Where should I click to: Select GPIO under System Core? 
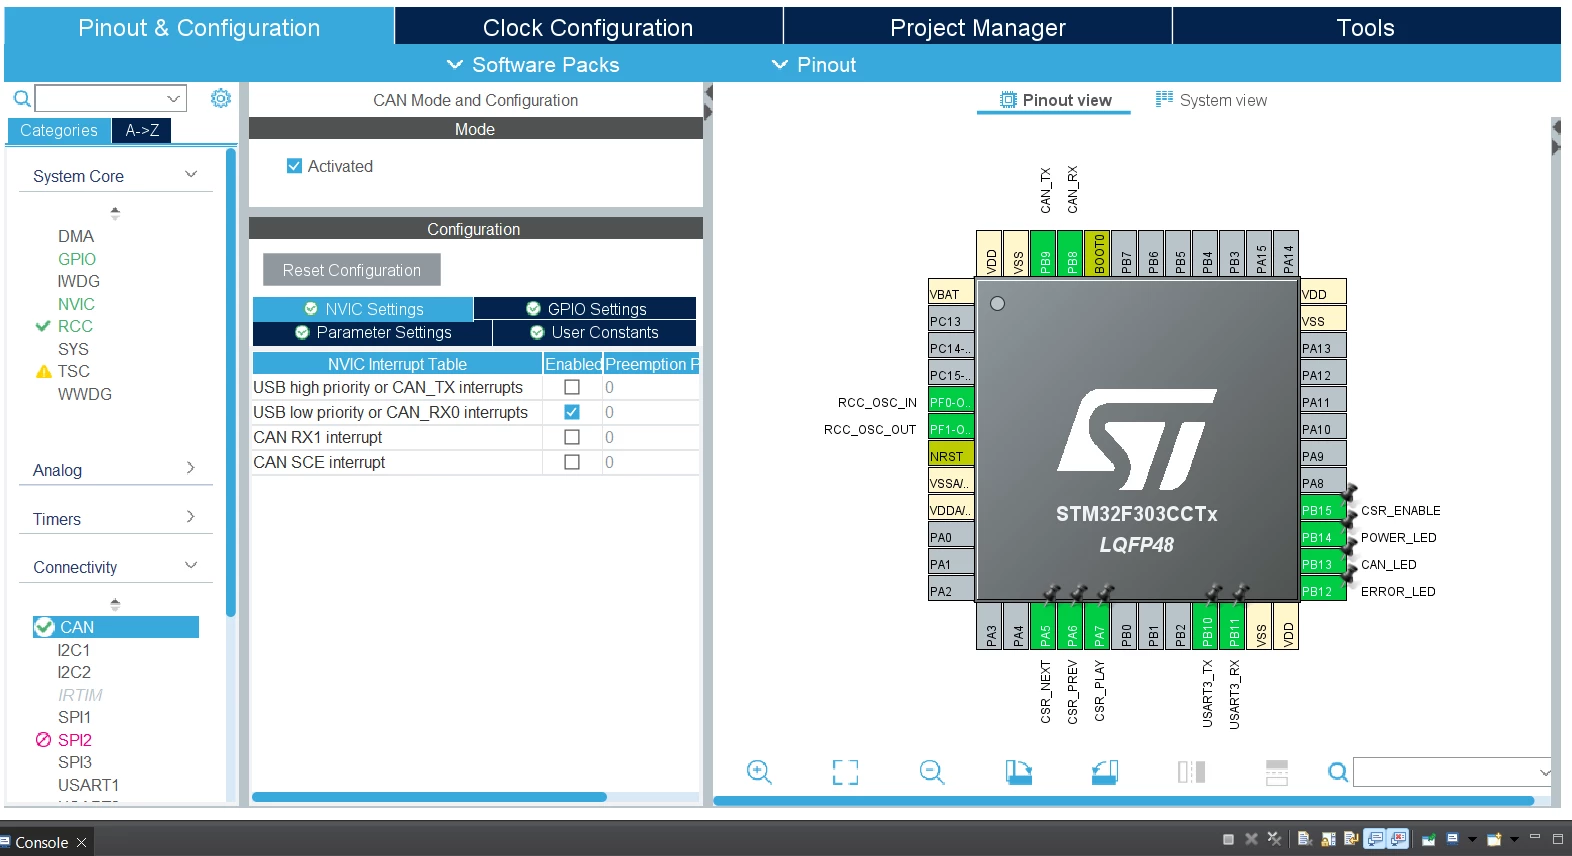(x=77, y=259)
